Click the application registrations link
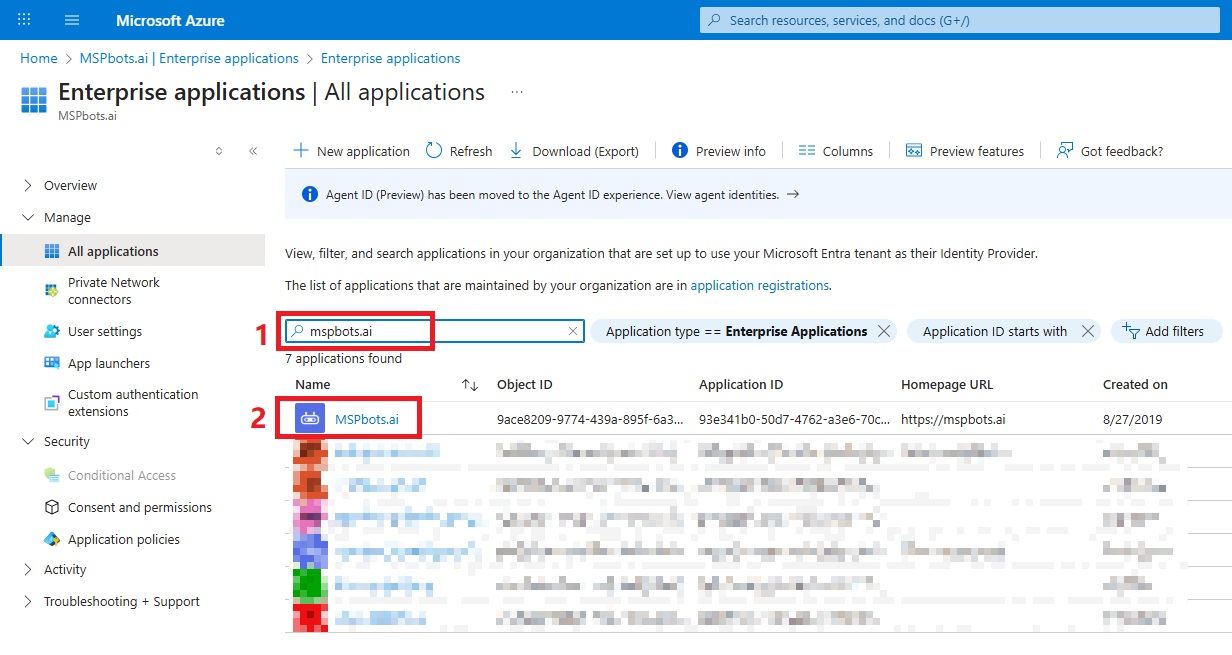1232x655 pixels. click(759, 285)
